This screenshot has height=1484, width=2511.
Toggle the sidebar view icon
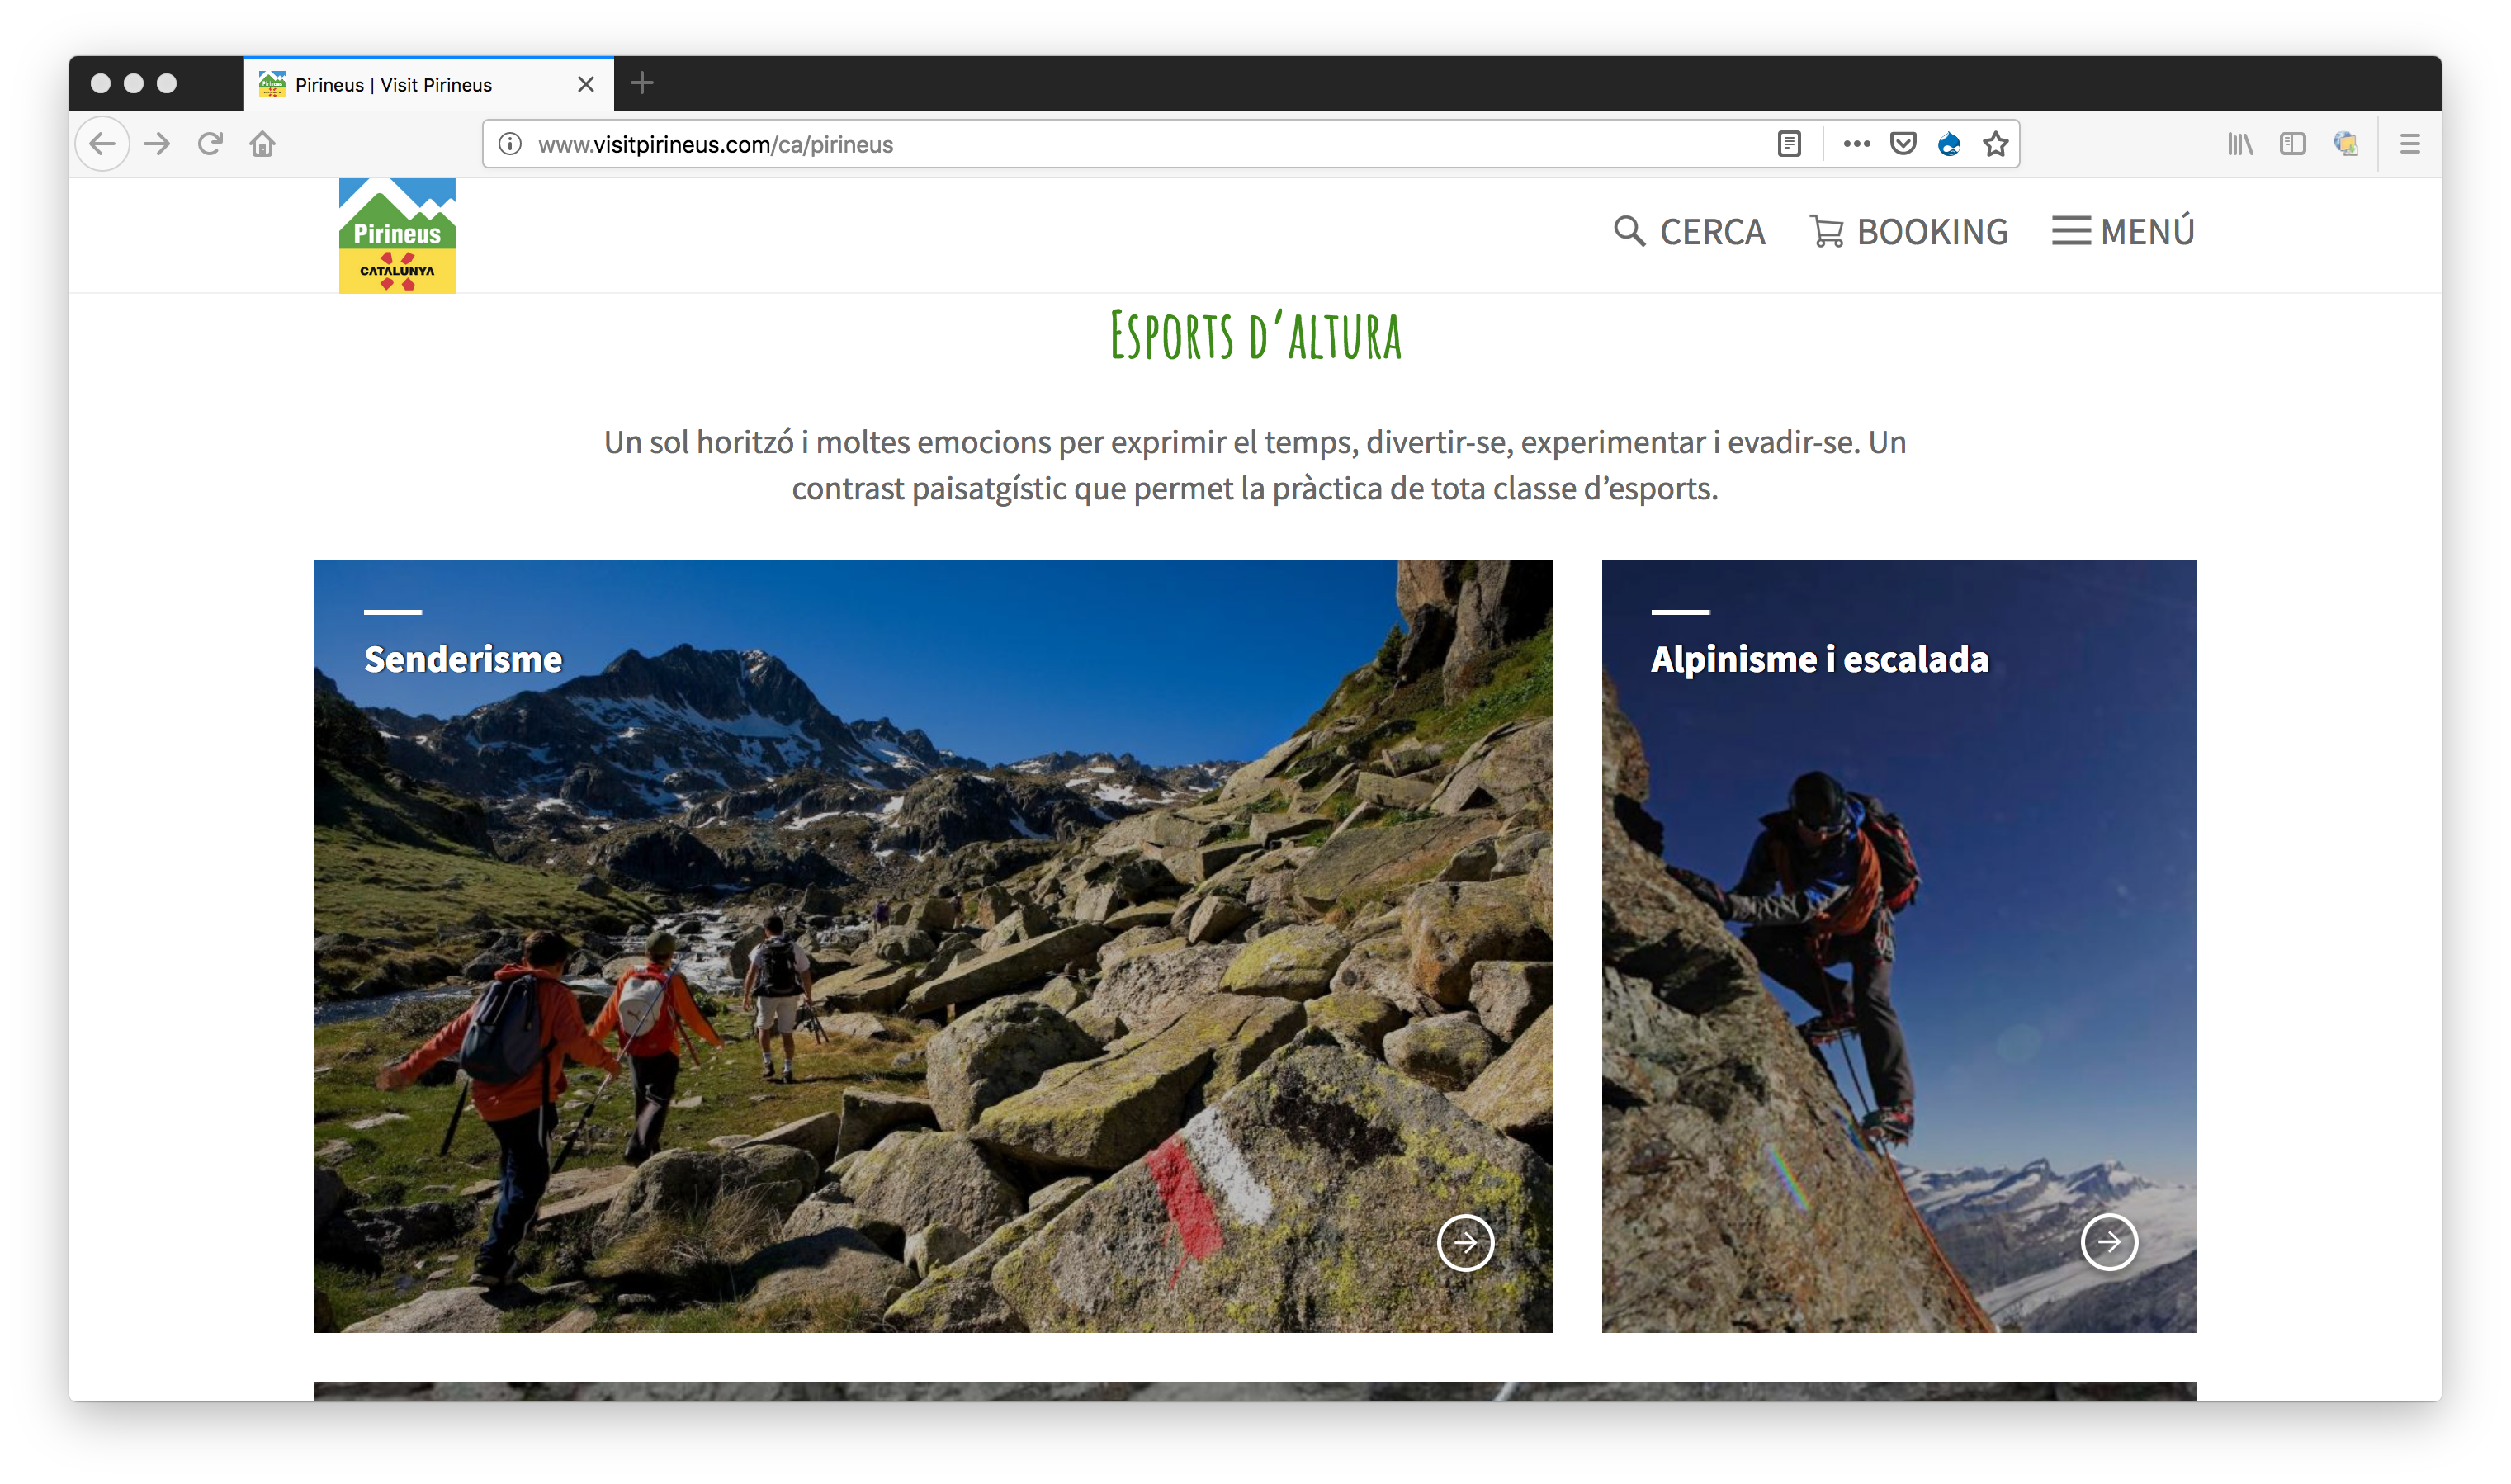[2292, 144]
